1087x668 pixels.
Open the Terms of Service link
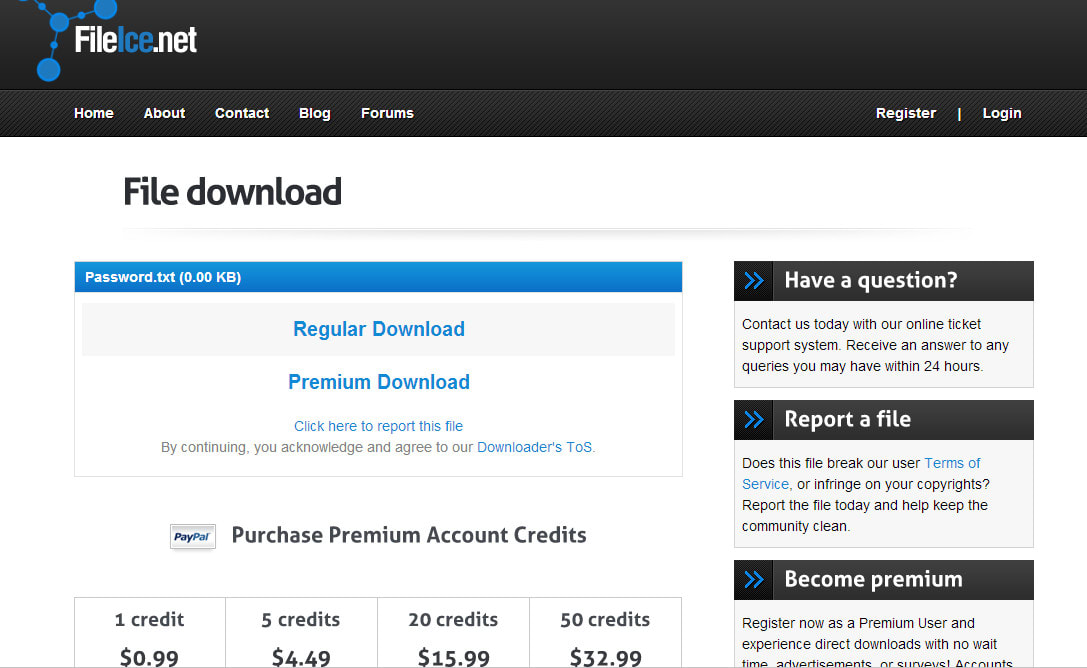(861, 473)
